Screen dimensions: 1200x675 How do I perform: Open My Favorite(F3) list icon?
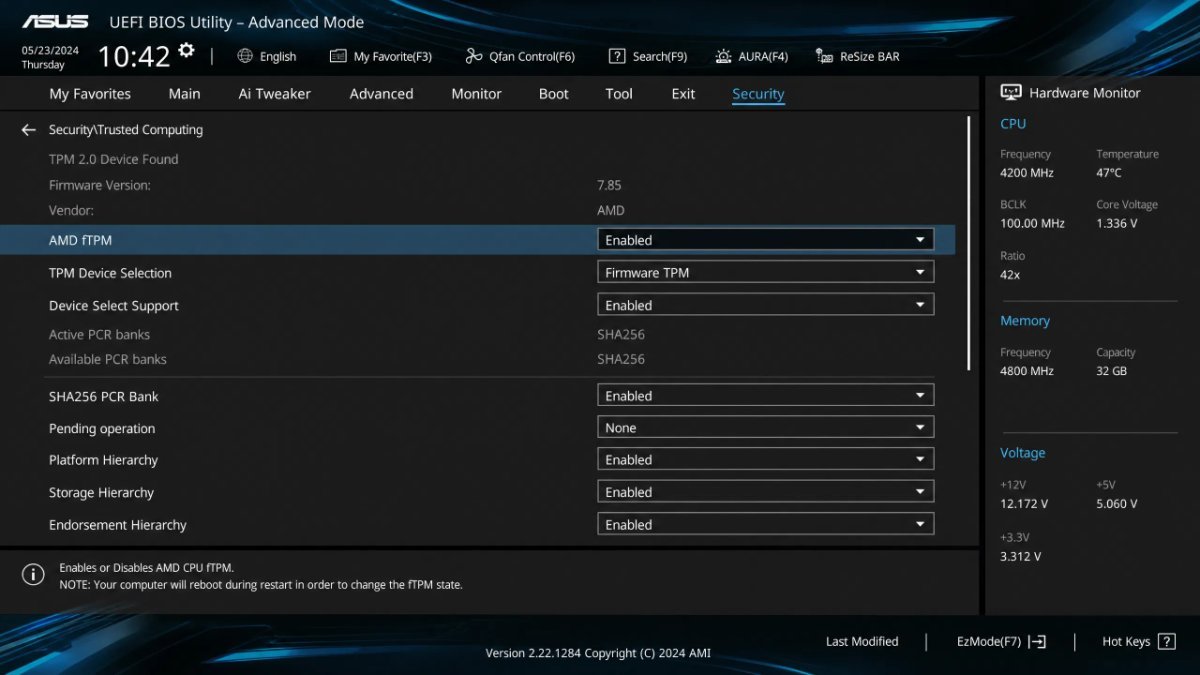pos(338,56)
